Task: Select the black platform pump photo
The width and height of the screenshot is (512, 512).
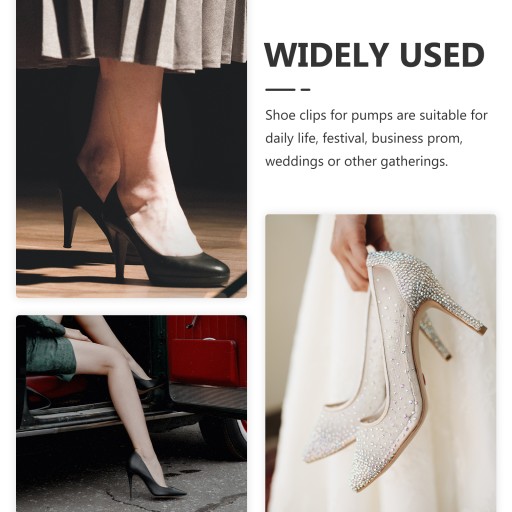Action: (131, 149)
